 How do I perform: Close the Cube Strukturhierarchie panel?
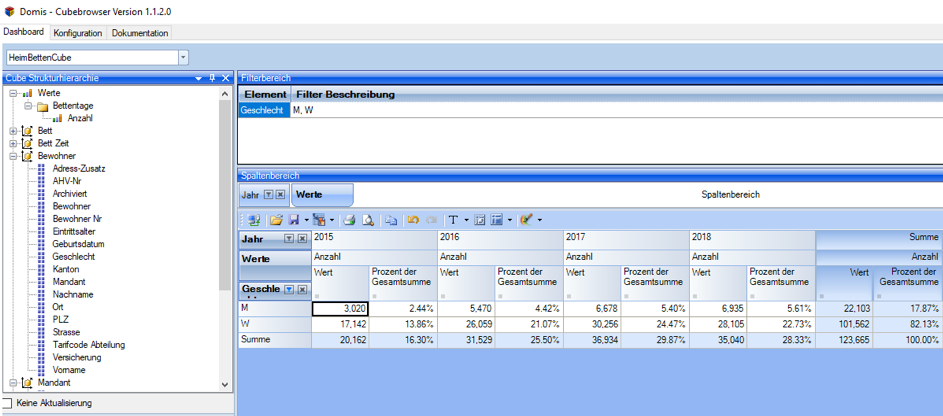(226, 78)
